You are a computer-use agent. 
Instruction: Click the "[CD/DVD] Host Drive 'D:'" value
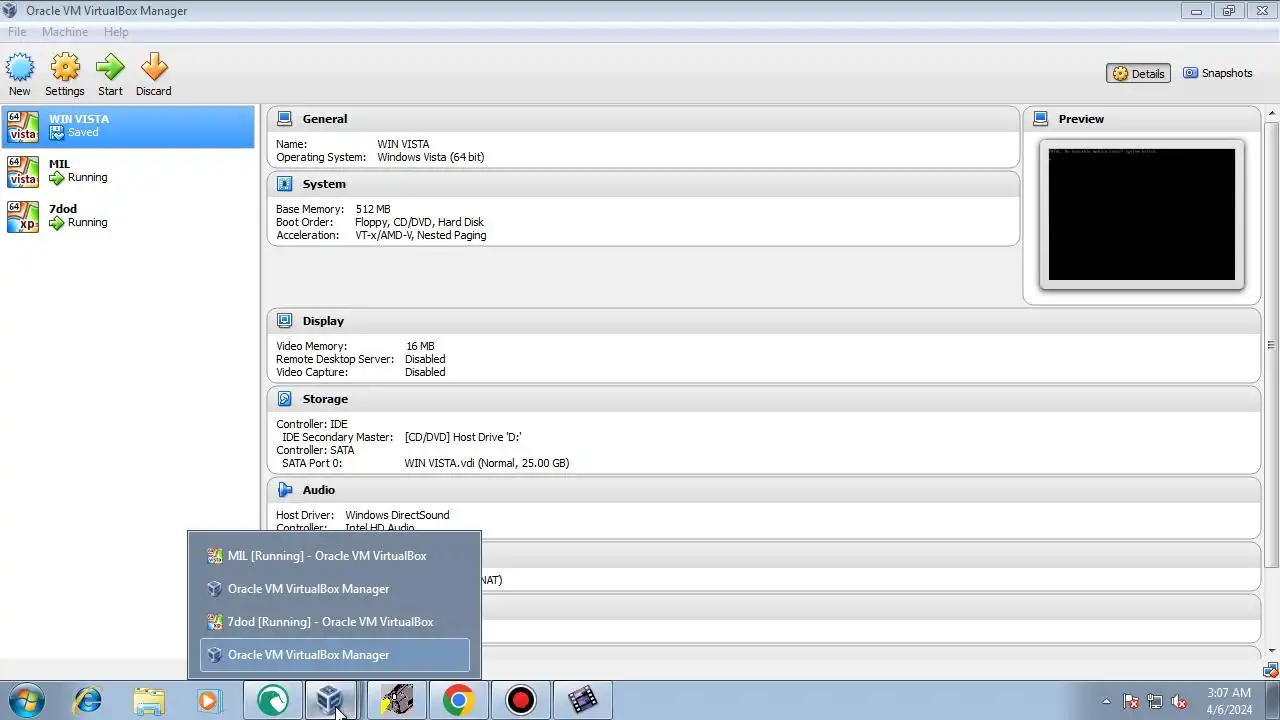463,437
